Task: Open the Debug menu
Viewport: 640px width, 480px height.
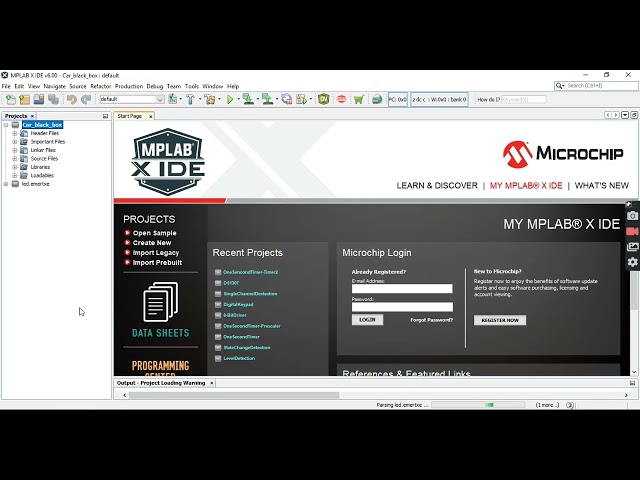Action: click(x=155, y=87)
